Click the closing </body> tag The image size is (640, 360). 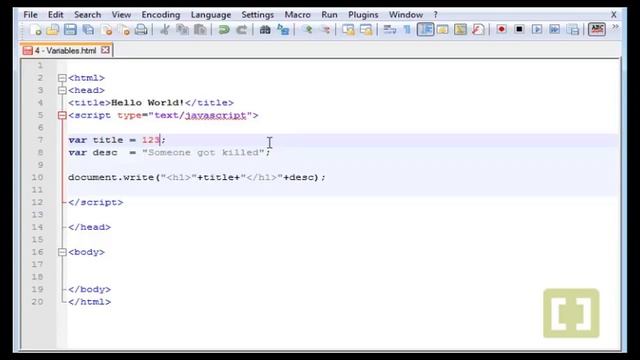pyautogui.click(x=89, y=289)
